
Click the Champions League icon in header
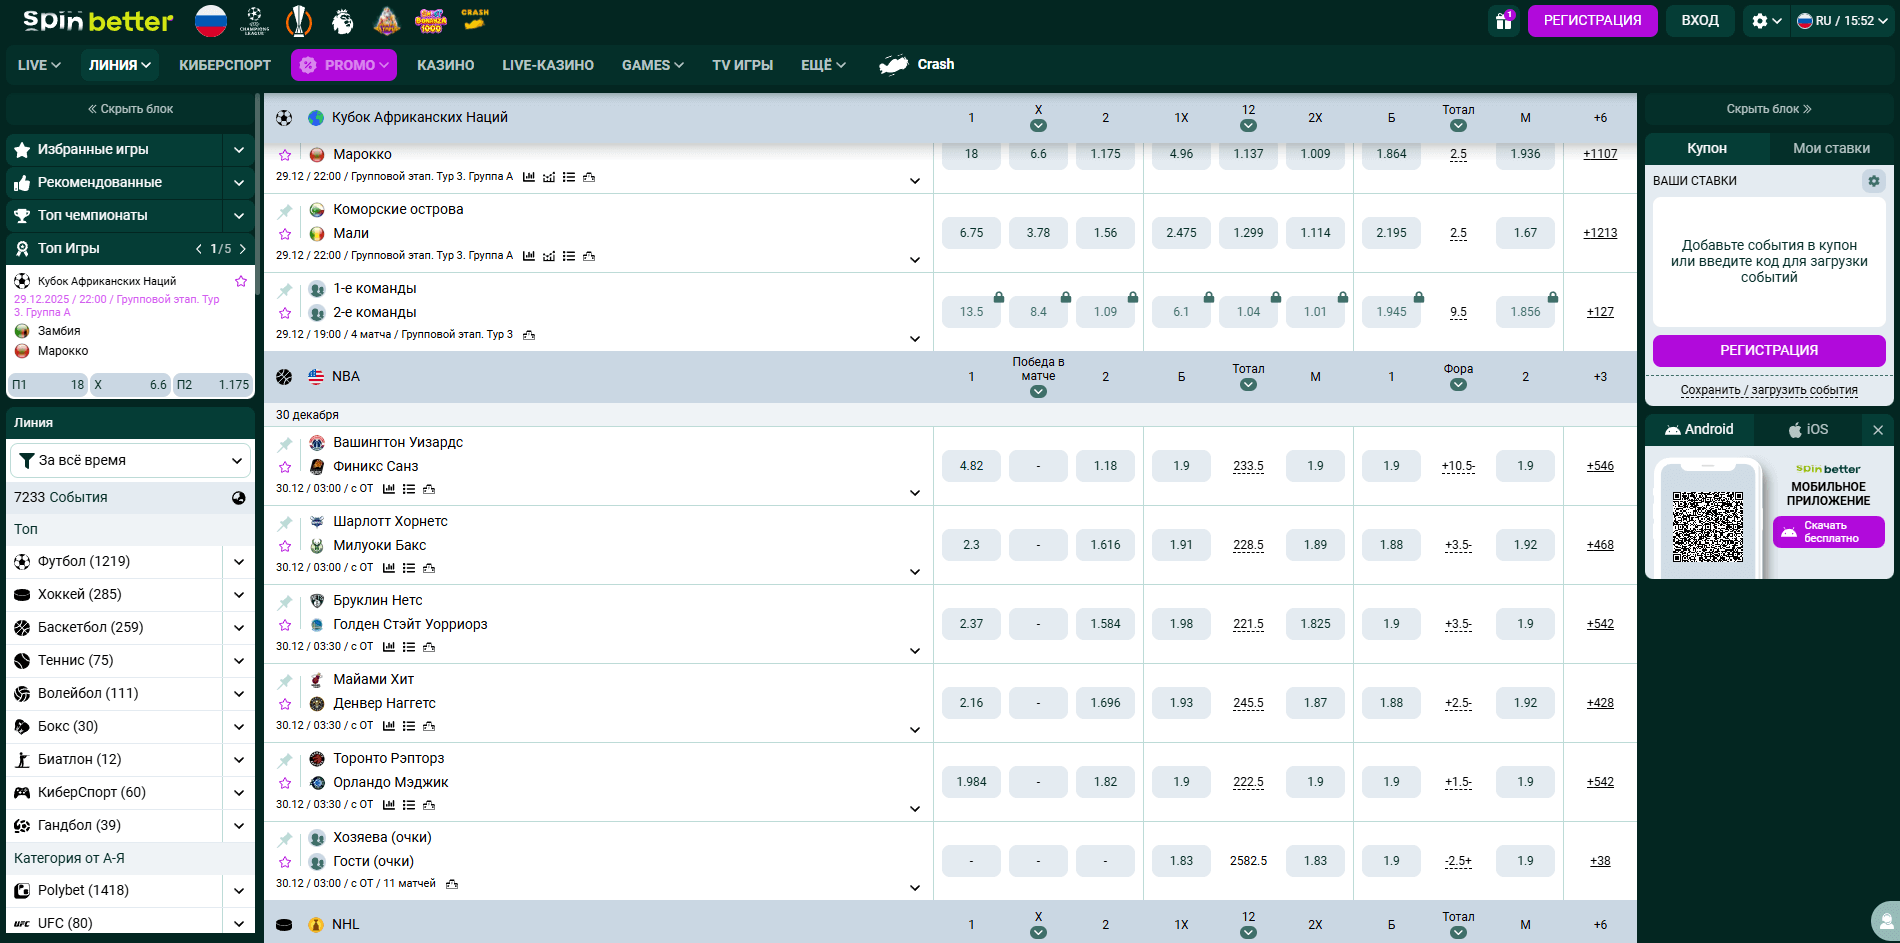tap(255, 20)
